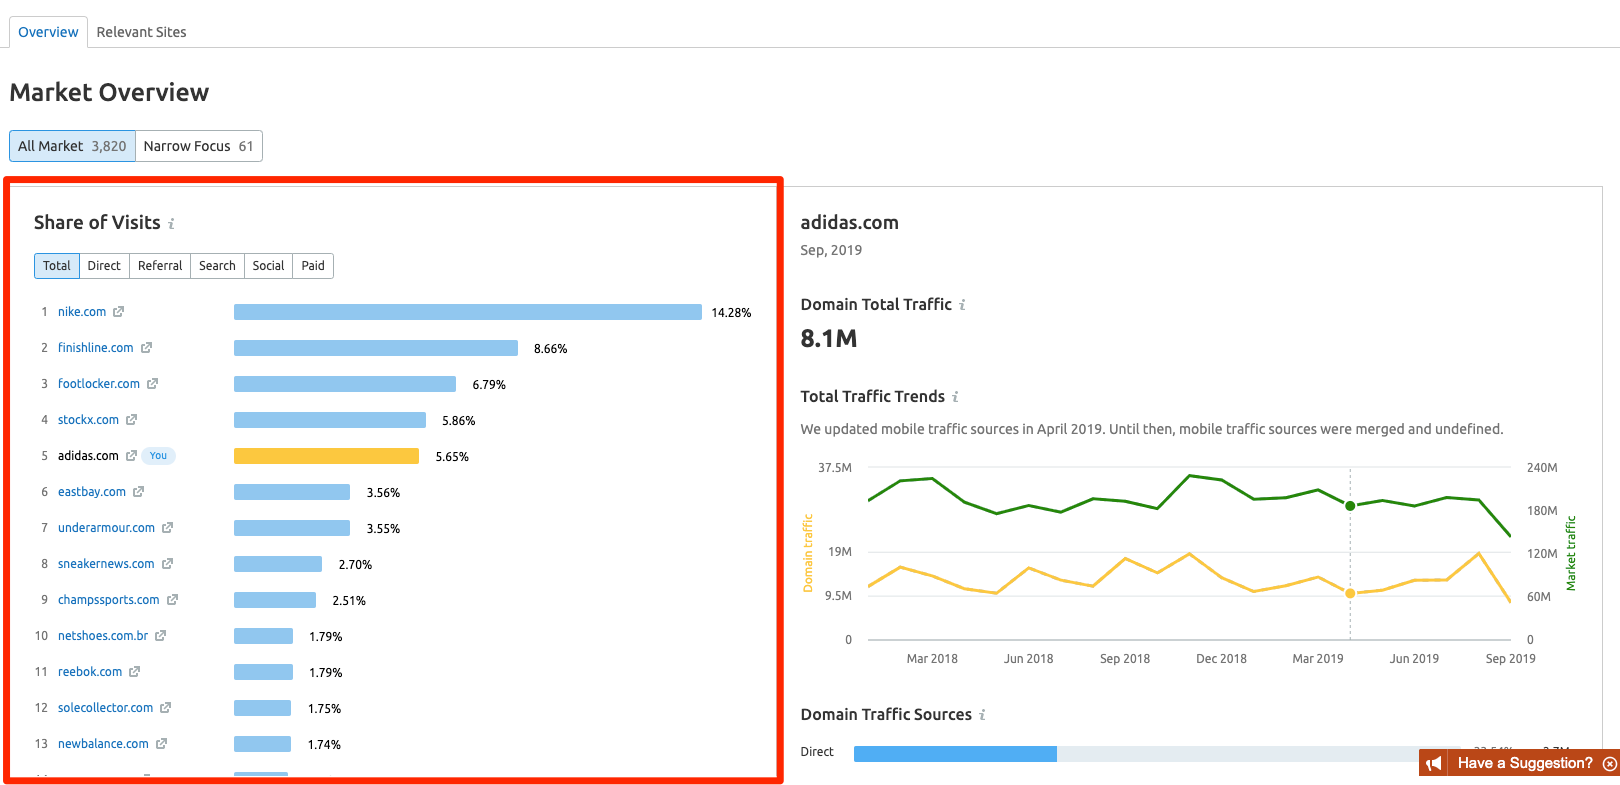The image size is (1620, 785).
Task: Open external link icon next to champssports.com
Action: tap(172, 600)
